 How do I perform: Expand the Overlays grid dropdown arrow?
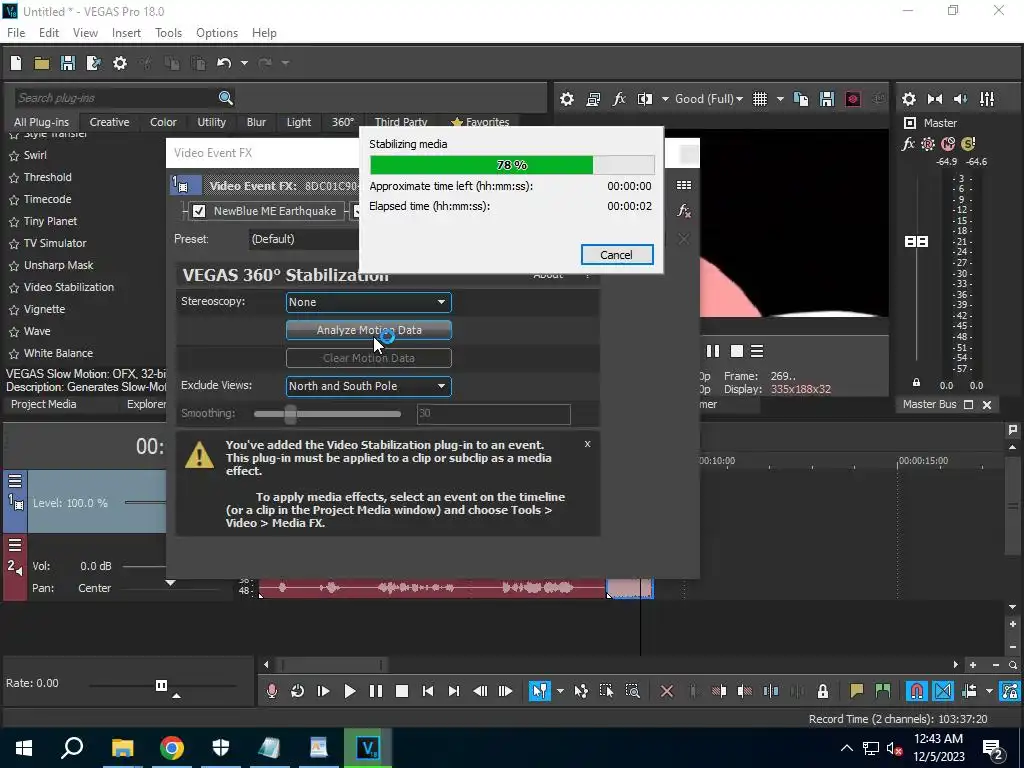pos(780,99)
